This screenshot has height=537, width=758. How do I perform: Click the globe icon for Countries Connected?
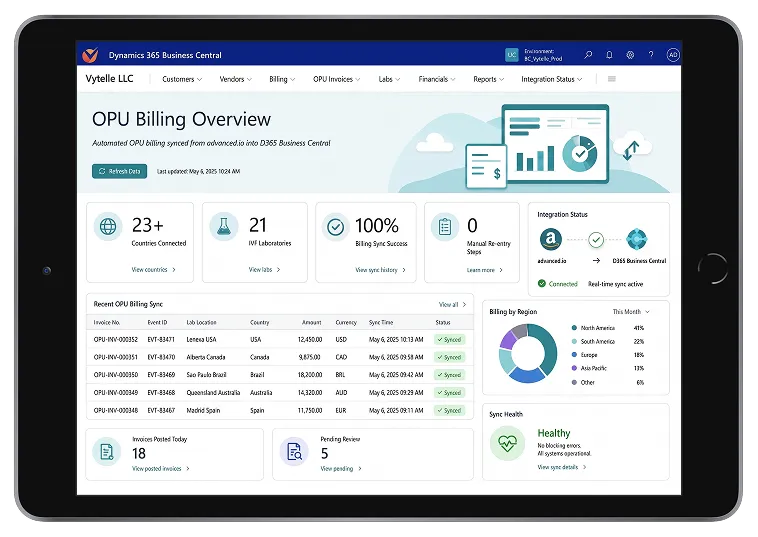[108, 226]
